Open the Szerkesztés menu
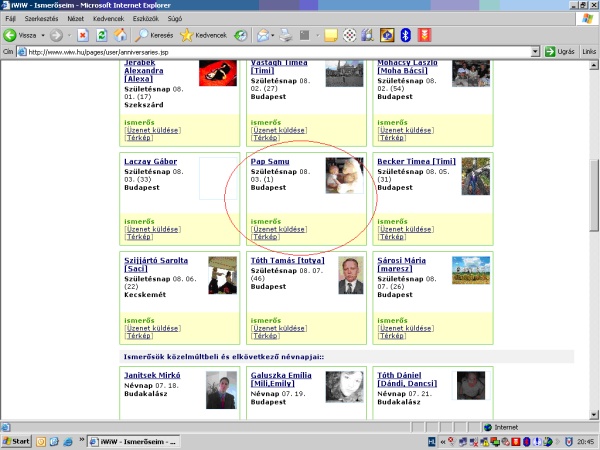The height and width of the screenshot is (450, 600). [x=40, y=18]
